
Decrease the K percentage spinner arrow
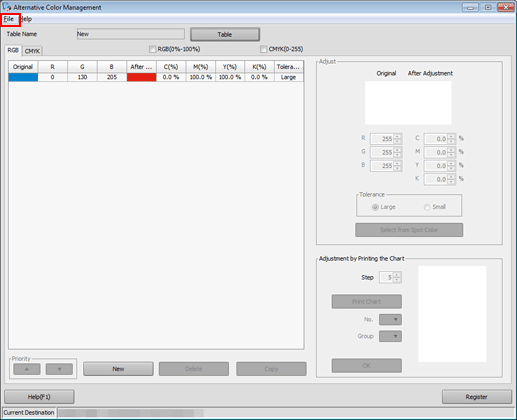[x=451, y=182]
